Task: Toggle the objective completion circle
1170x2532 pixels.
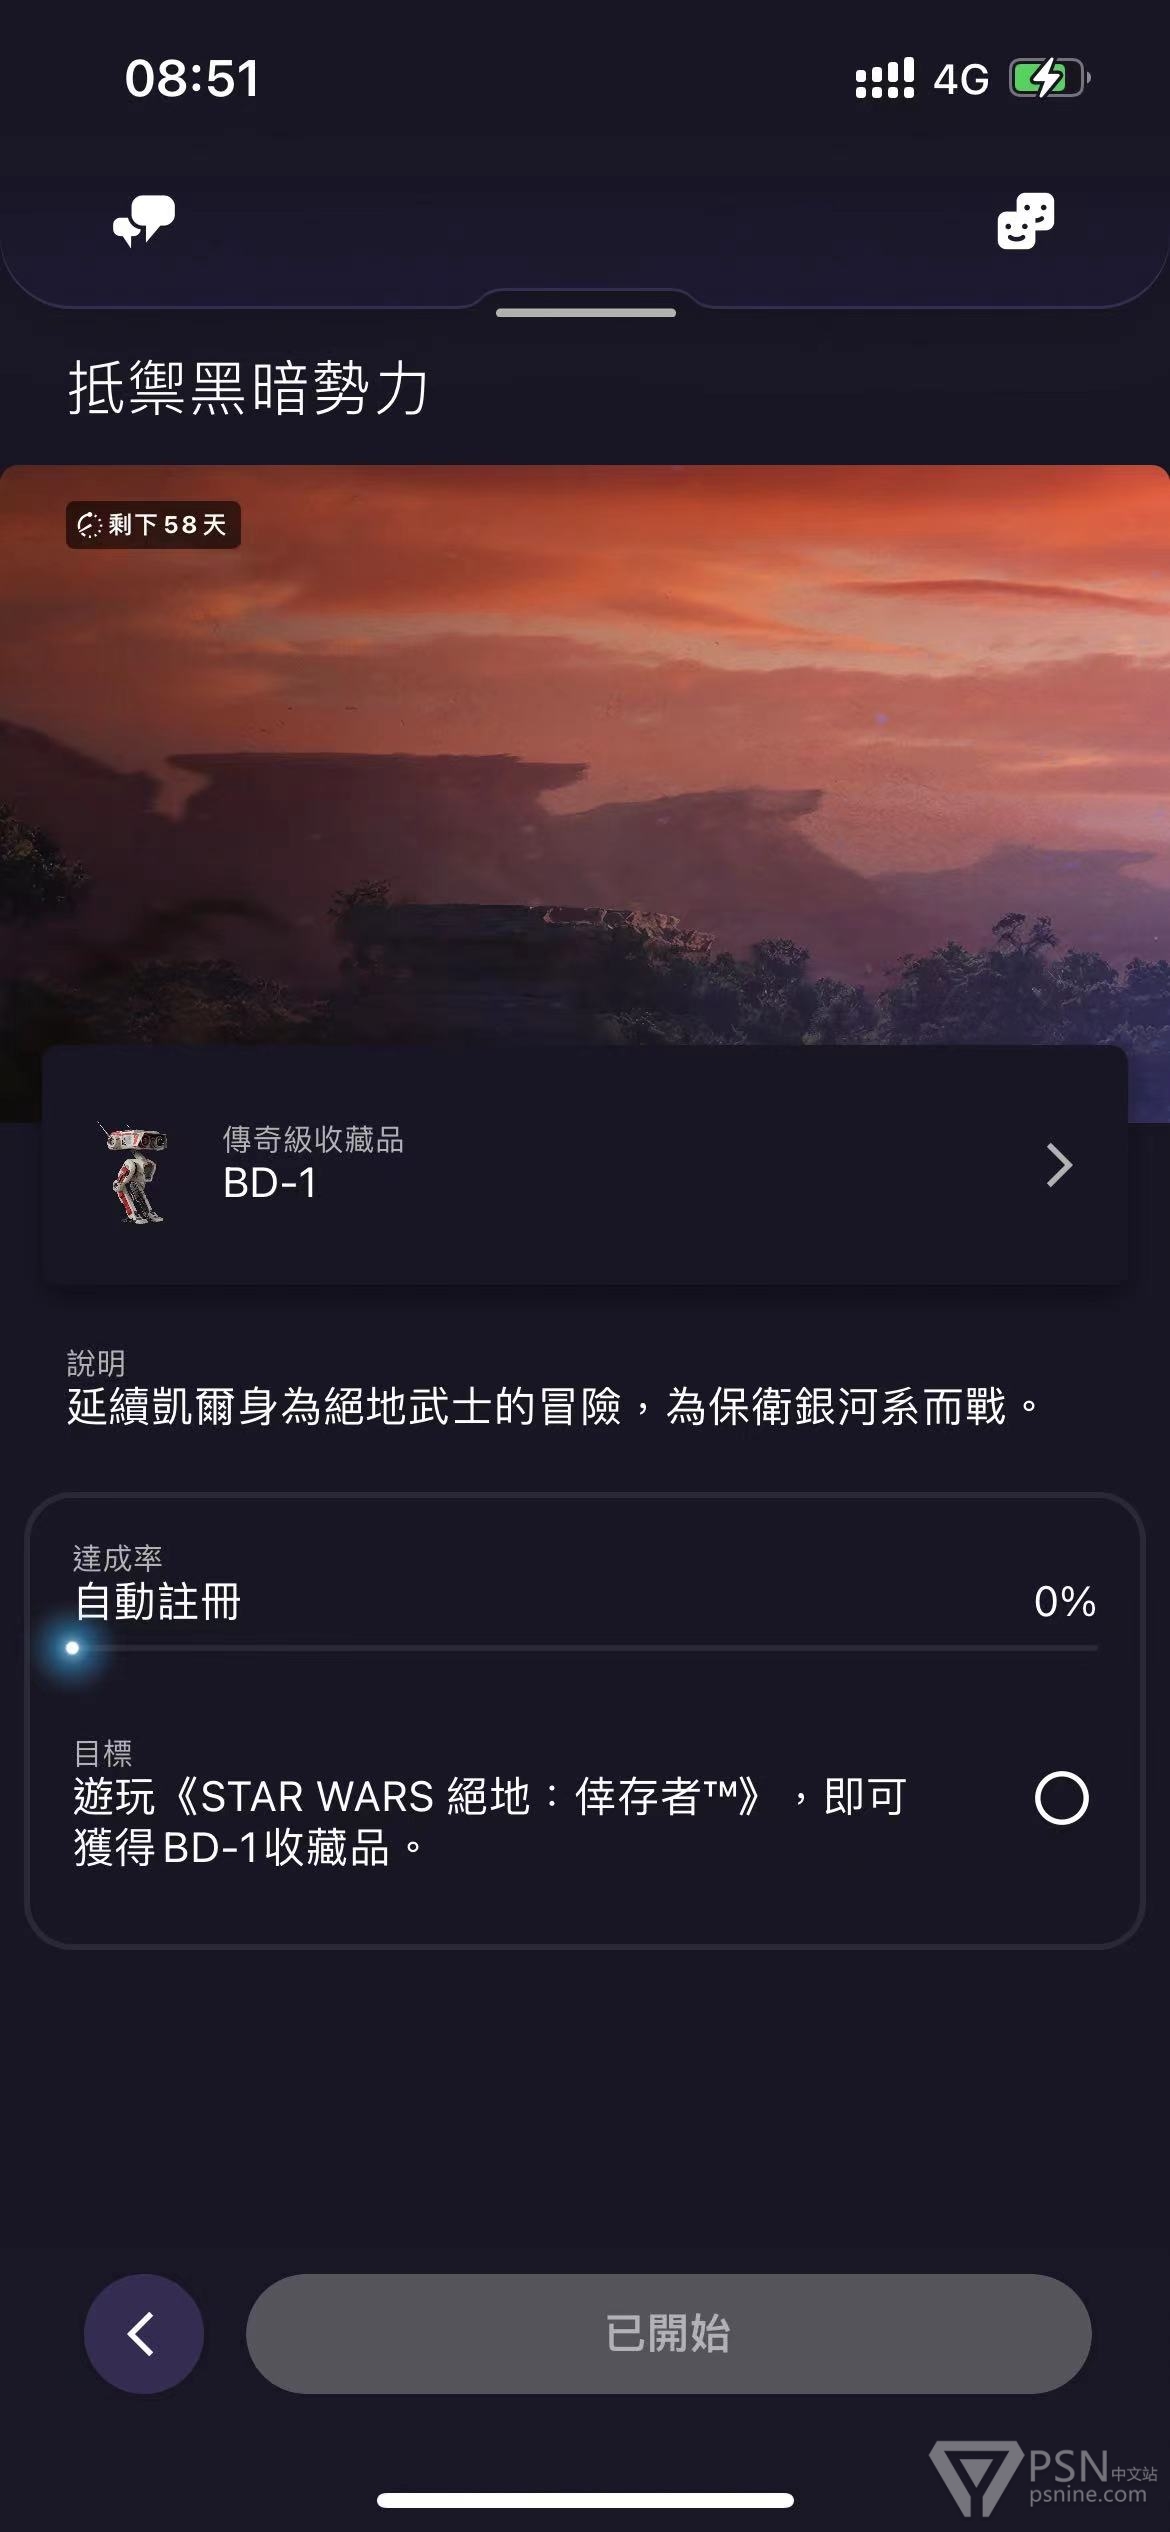Action: pos(1061,1798)
